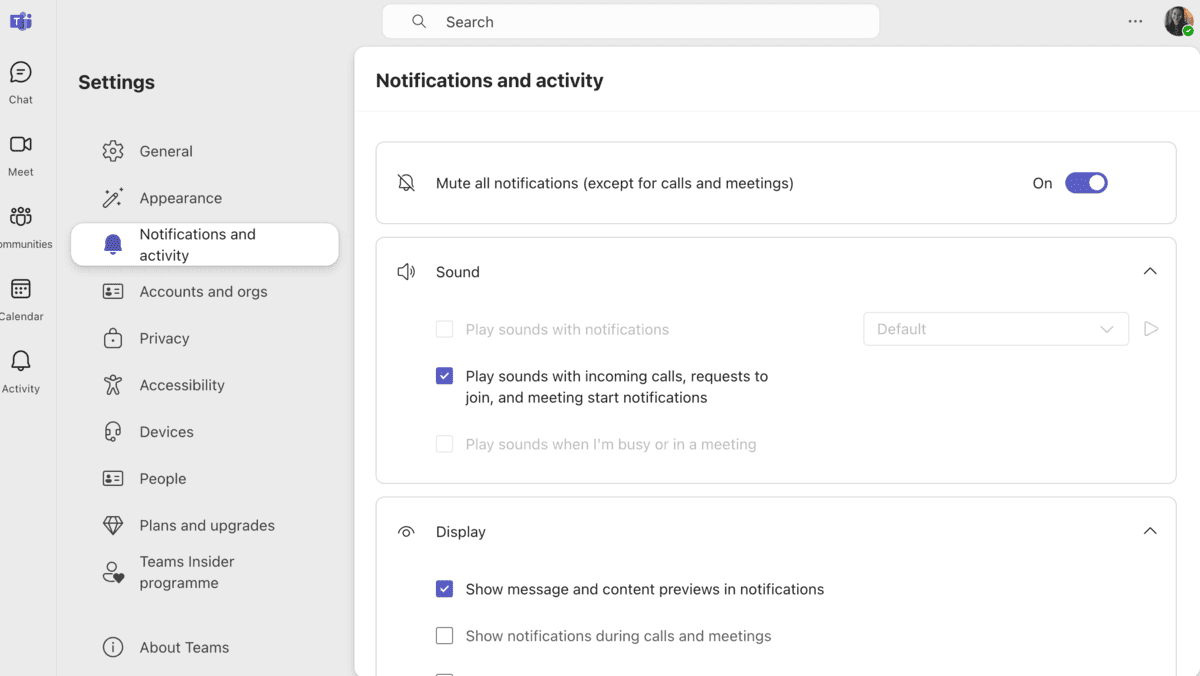This screenshot has width=1200, height=676.
Task: Enable Show notifications during calls and meetings
Action: [444, 635]
